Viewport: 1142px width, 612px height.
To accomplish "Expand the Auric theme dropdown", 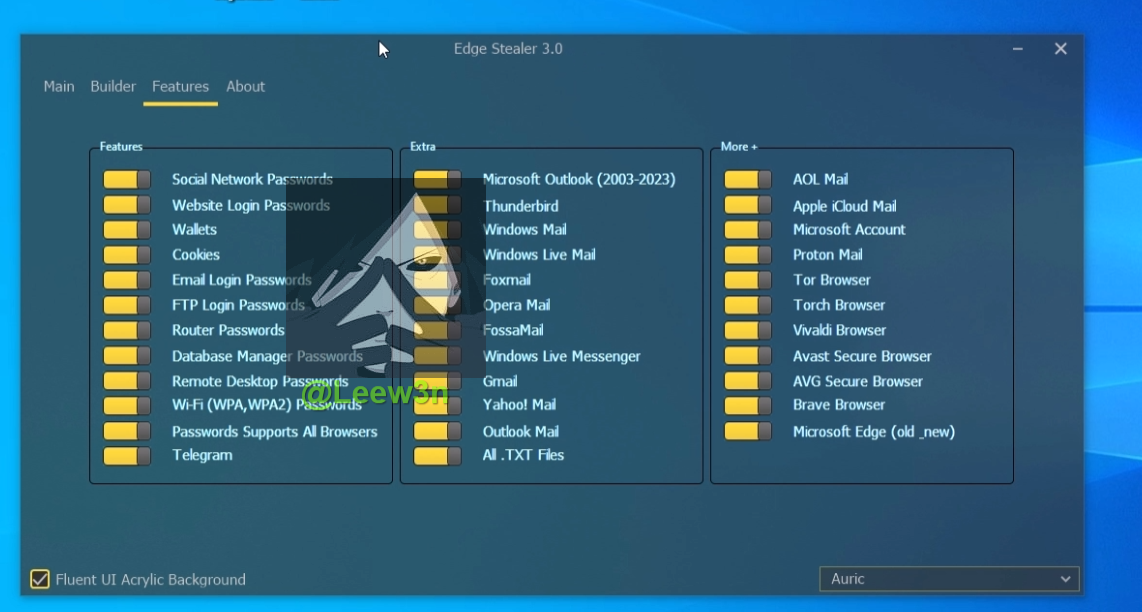I will pyautogui.click(x=948, y=579).
